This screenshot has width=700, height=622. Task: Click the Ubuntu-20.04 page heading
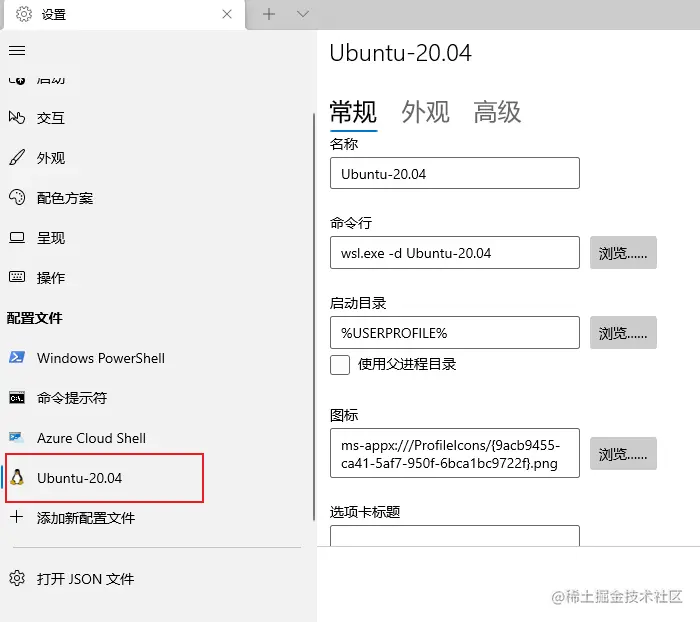400,53
